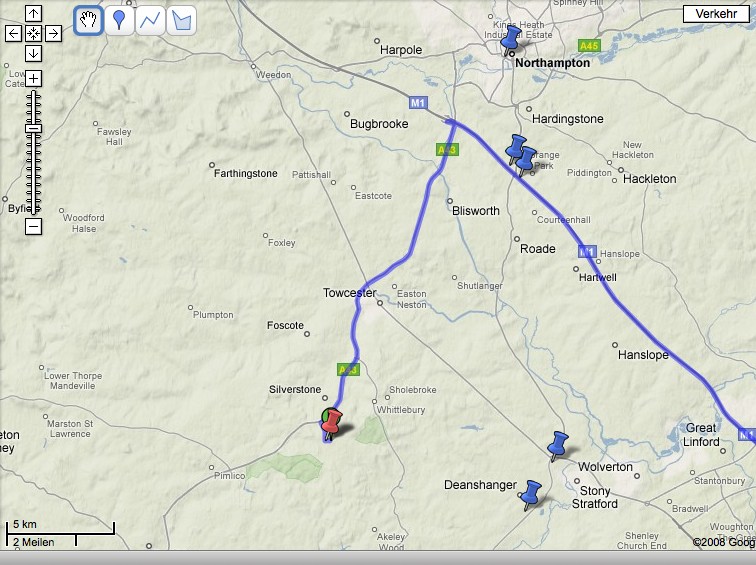Select the placemark marker tool
756x565 pixels.
point(119,20)
